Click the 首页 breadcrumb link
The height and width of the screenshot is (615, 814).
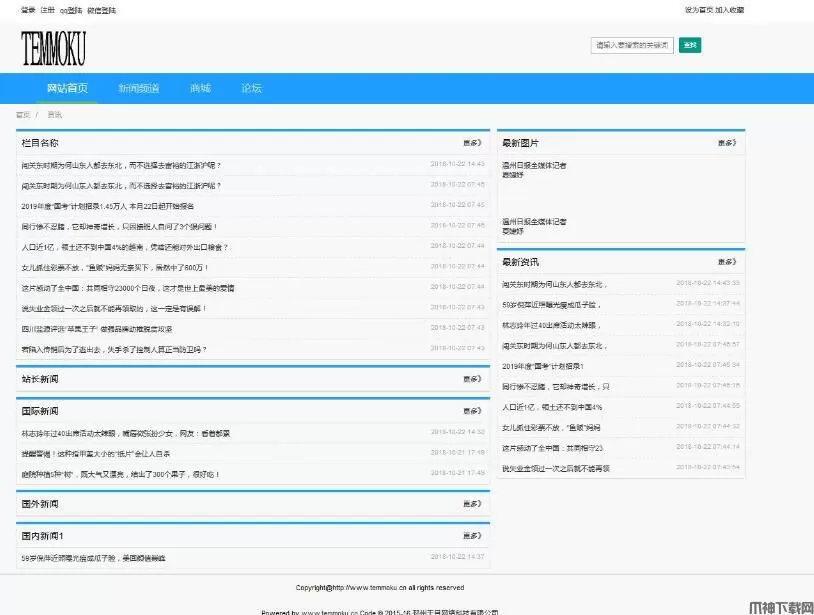[x=22, y=115]
